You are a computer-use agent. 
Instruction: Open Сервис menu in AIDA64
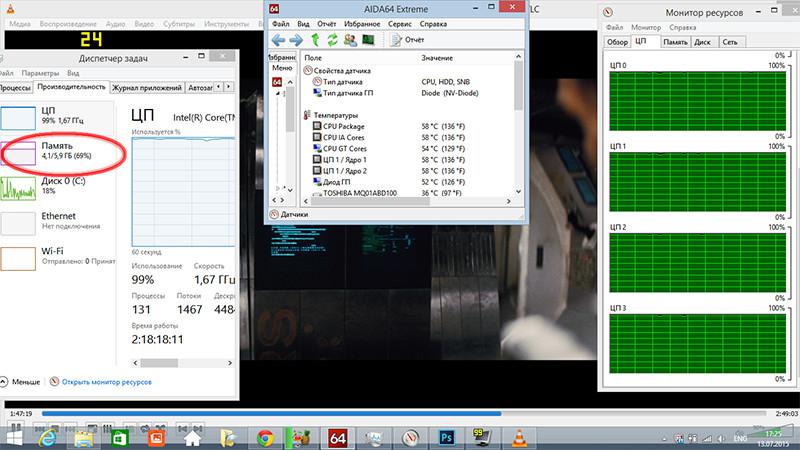[399, 24]
